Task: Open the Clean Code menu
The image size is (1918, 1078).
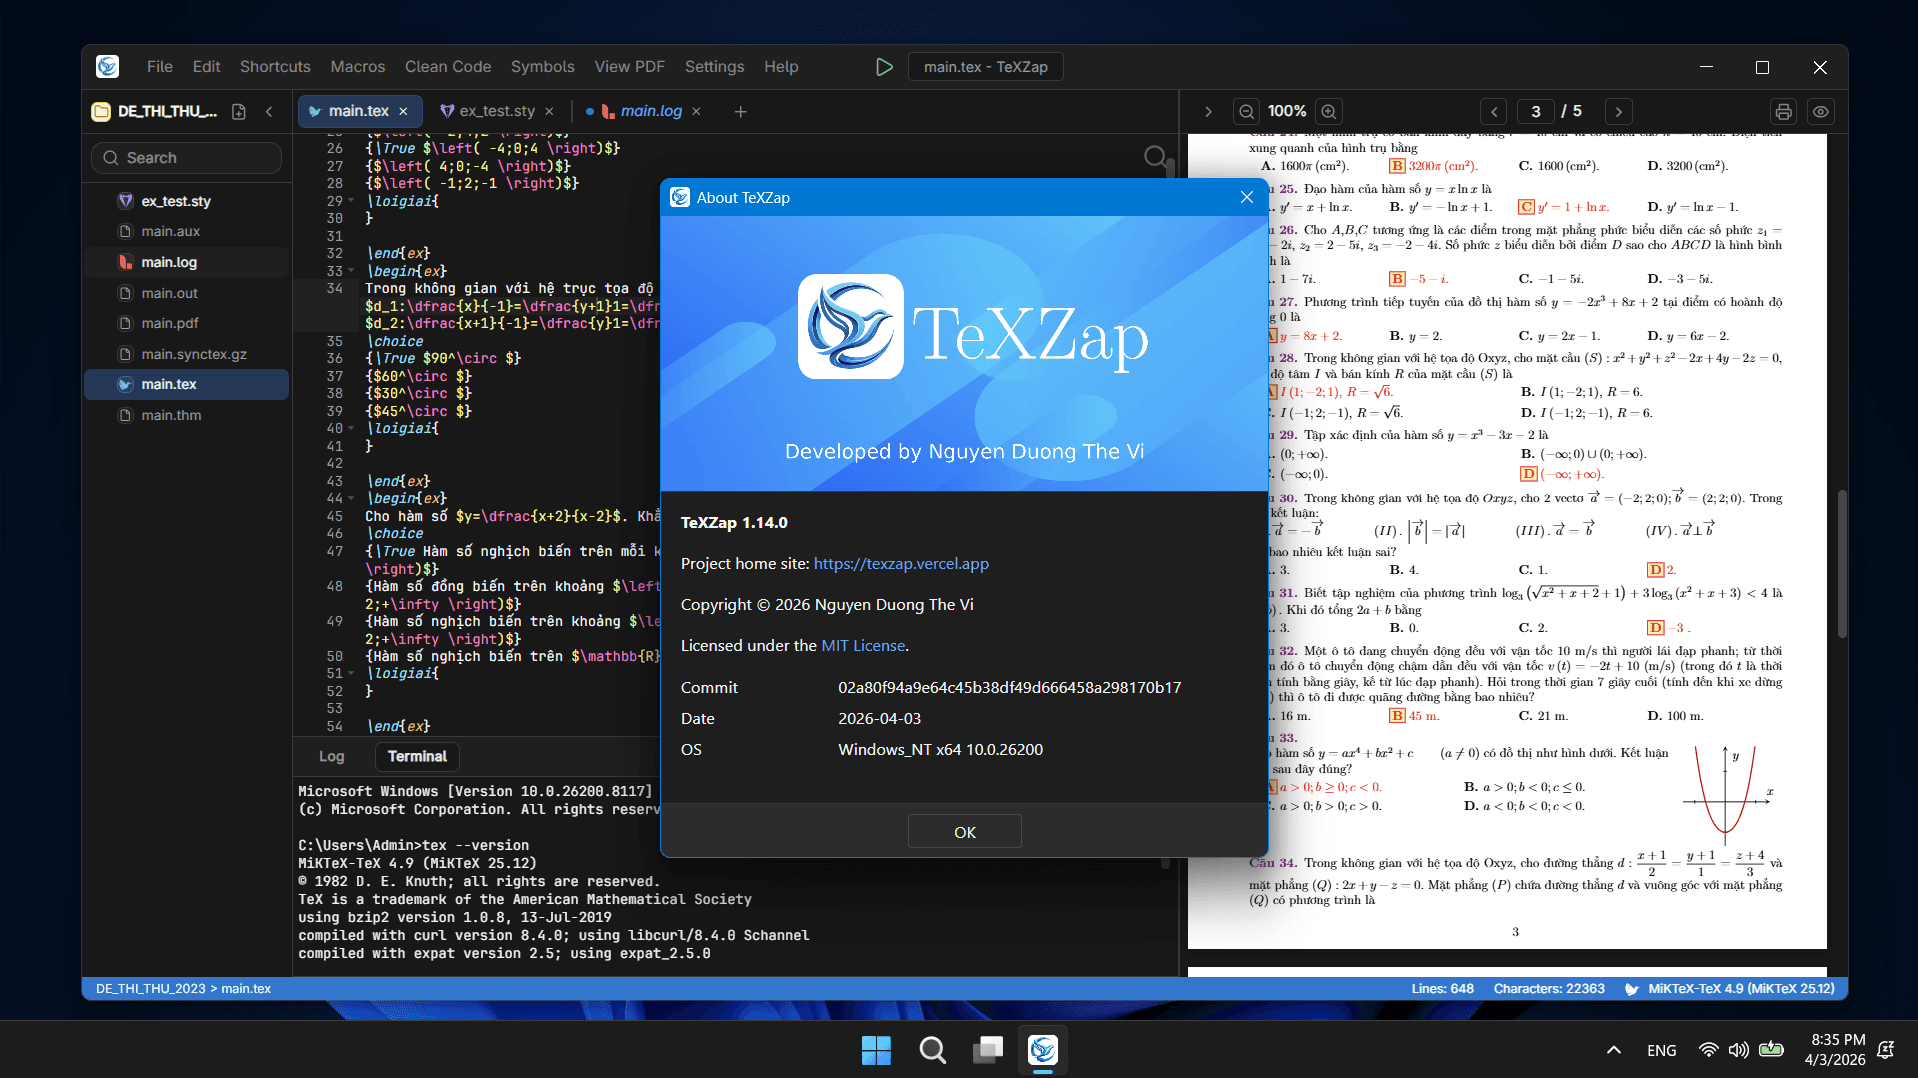Action: [x=448, y=67]
